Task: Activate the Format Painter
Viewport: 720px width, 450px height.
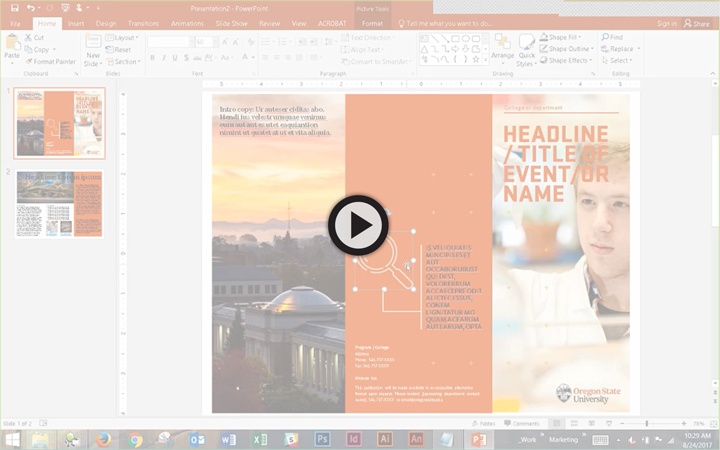Action: pyautogui.click(x=51, y=62)
